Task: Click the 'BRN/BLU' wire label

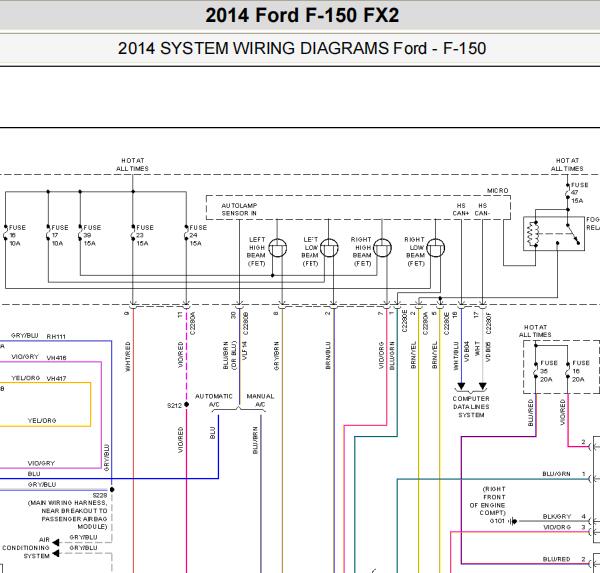Action: click(x=328, y=356)
